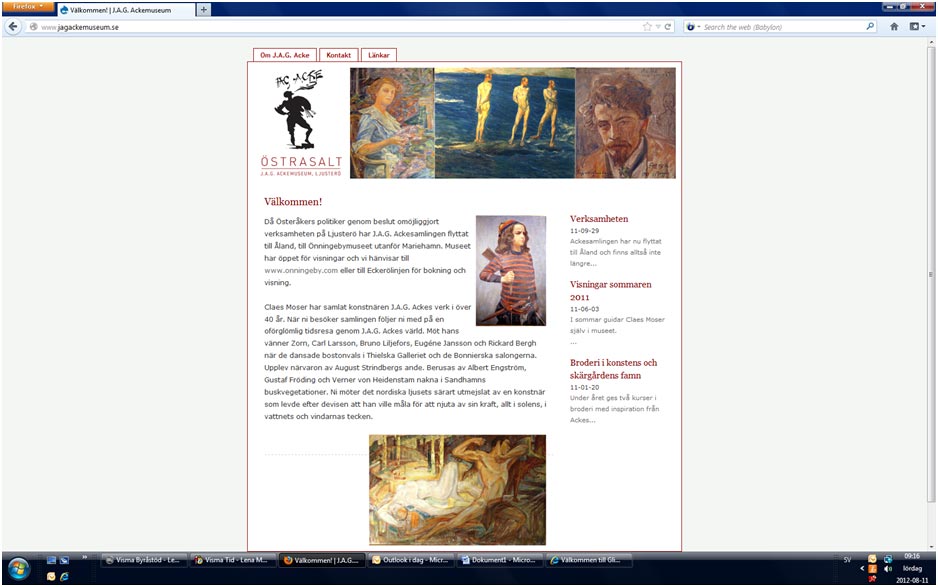Select the Välkommen! J.A.G. Ackemuseum browser tab

pyautogui.click(x=126, y=10)
